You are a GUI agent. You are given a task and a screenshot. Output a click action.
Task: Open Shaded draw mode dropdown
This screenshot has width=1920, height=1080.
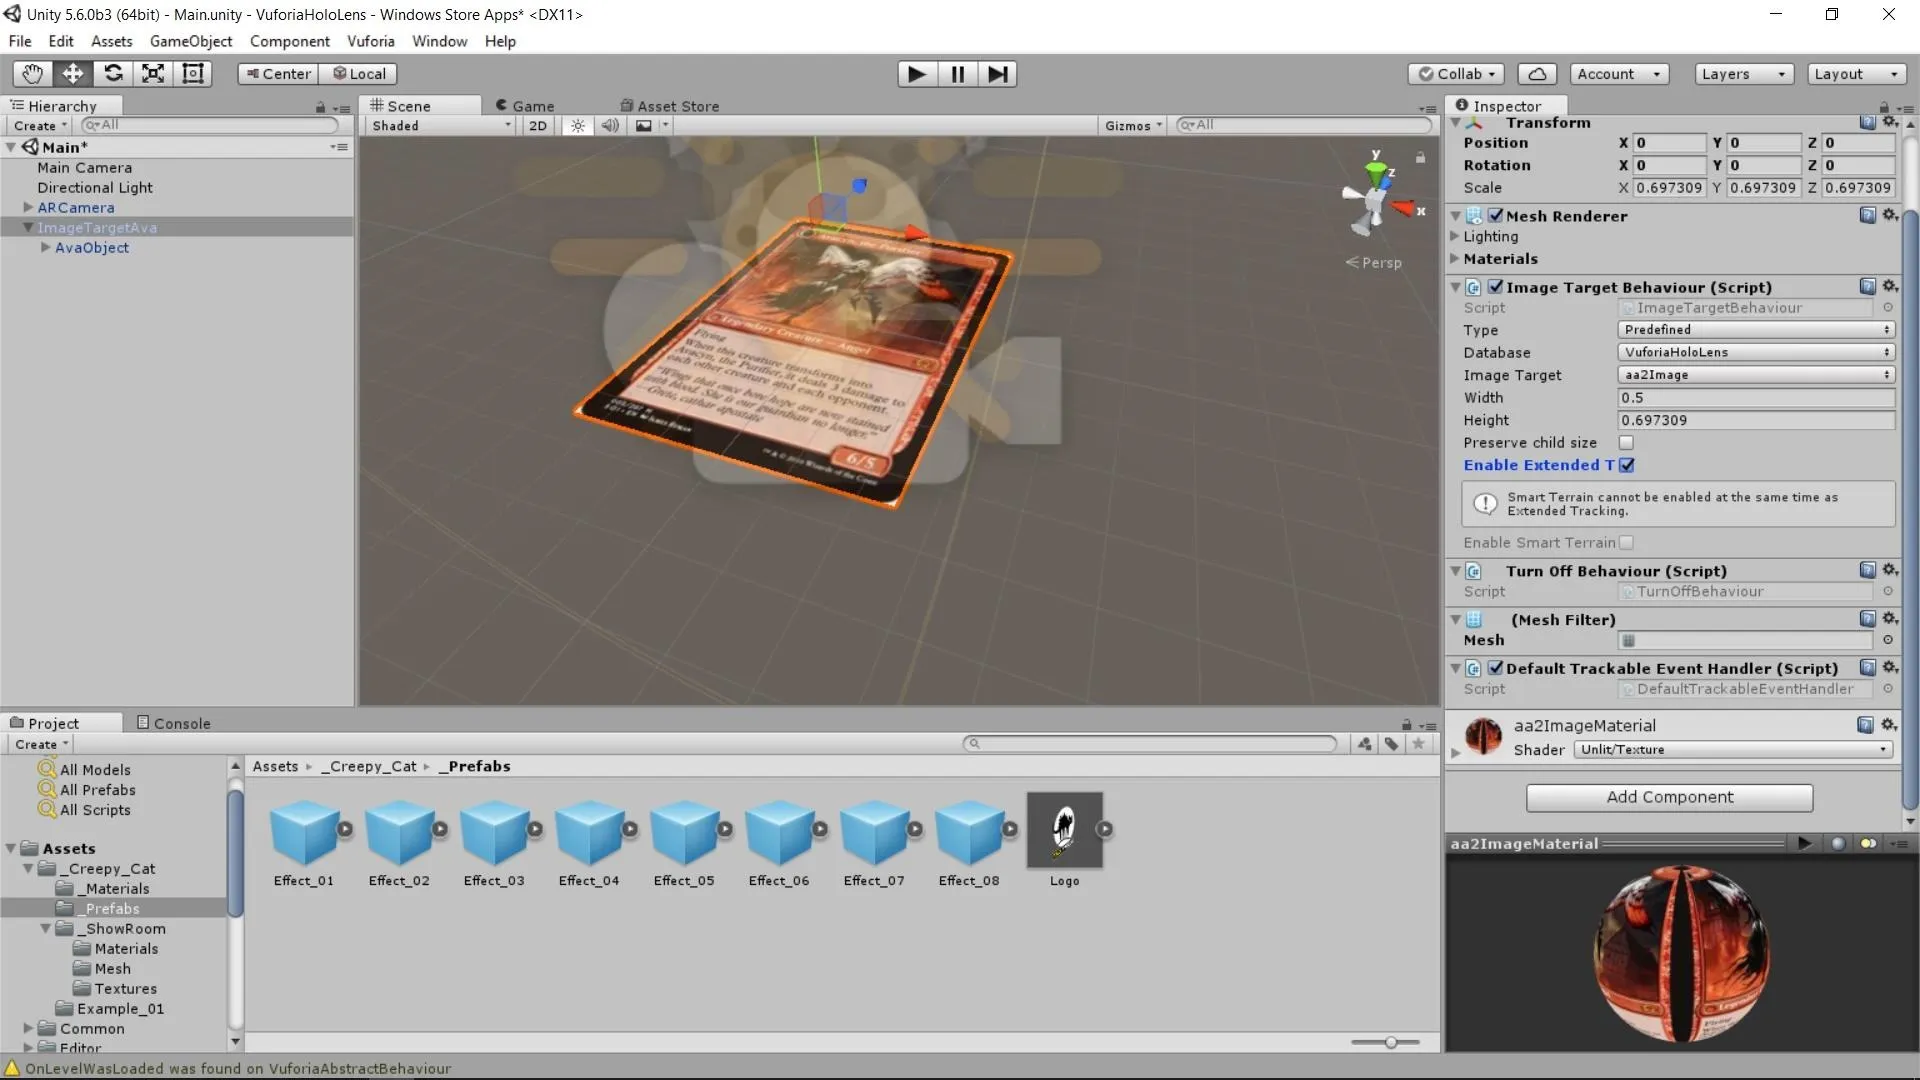pos(441,125)
